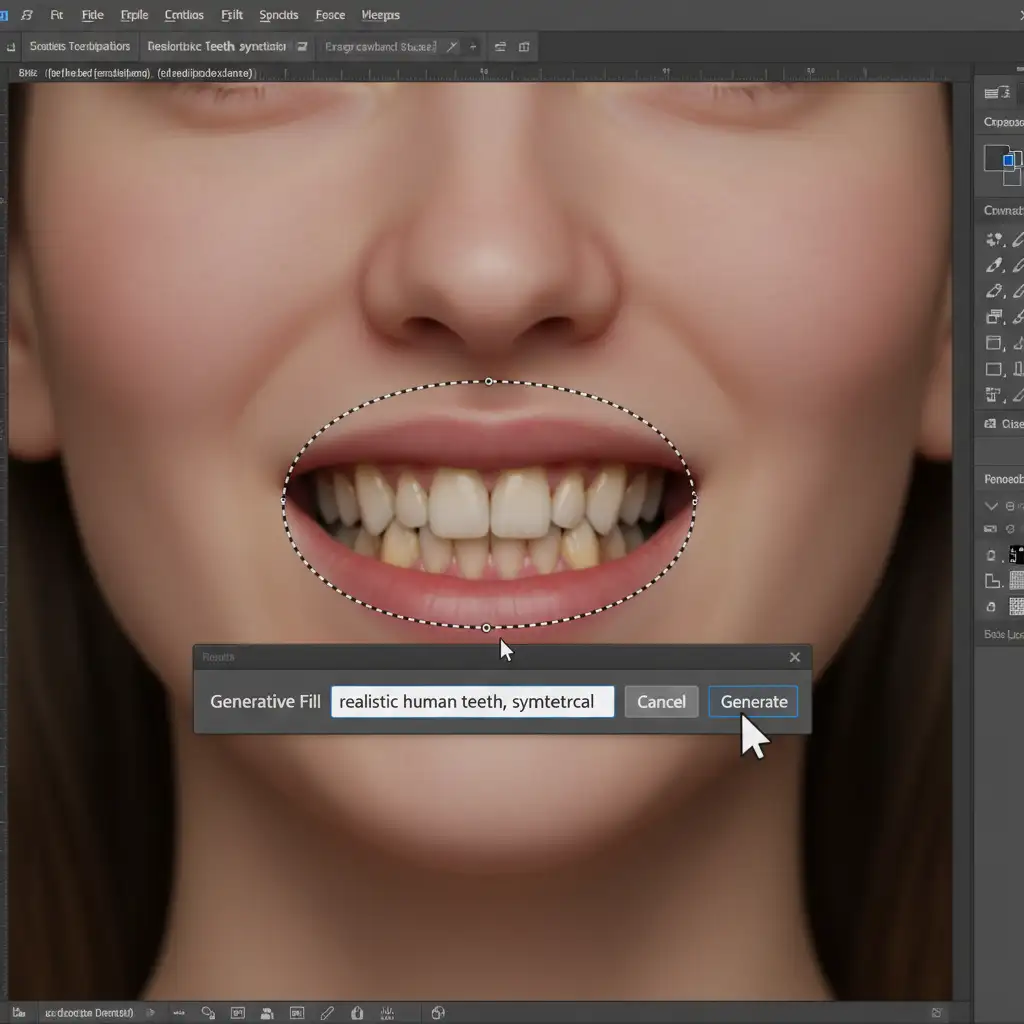This screenshot has height=1024, width=1024.
Task: Select the brush tool in right panel
Action: point(994,264)
